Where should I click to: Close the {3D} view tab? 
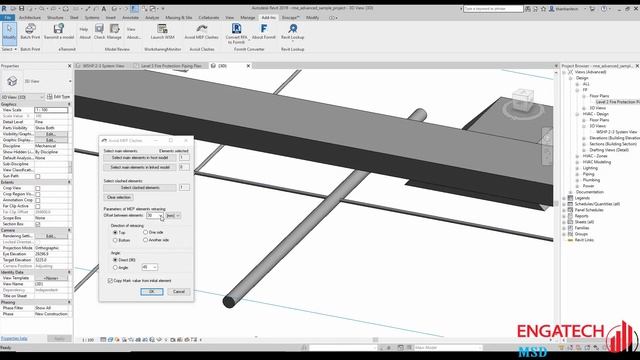[248, 66]
